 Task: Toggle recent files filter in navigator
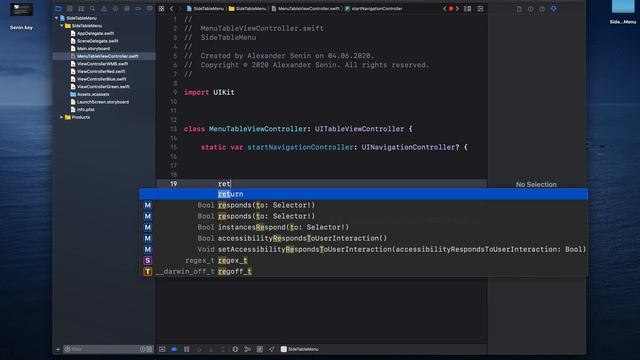(x=142, y=349)
